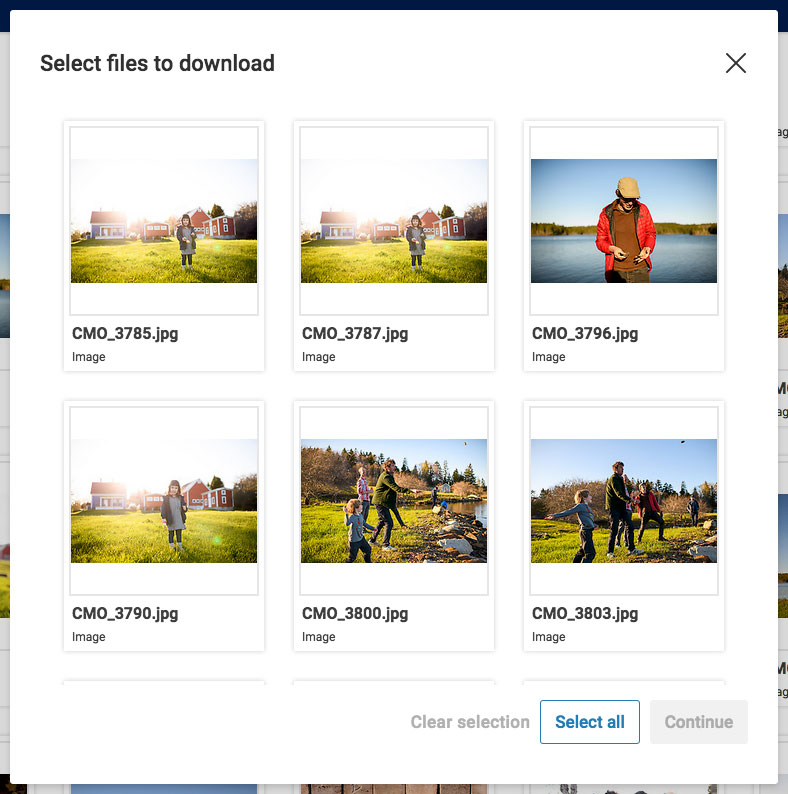Click the Image type label under CMO_3785.jpg
This screenshot has width=788, height=794.
[89, 357]
